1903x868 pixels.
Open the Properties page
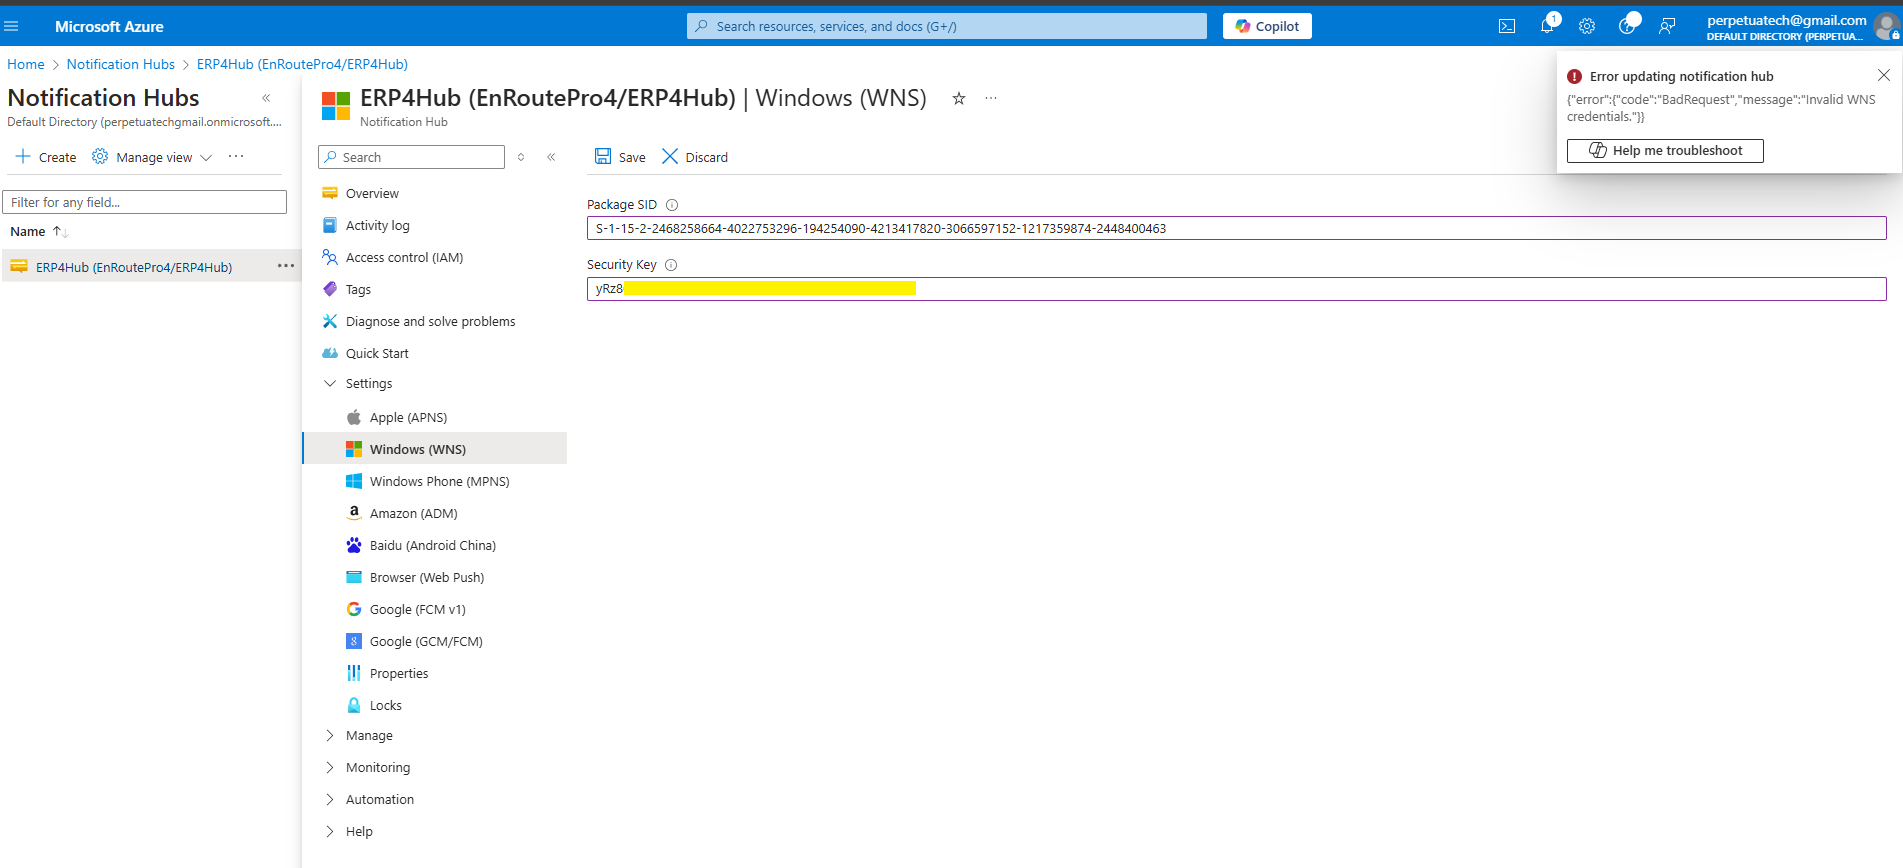click(399, 673)
